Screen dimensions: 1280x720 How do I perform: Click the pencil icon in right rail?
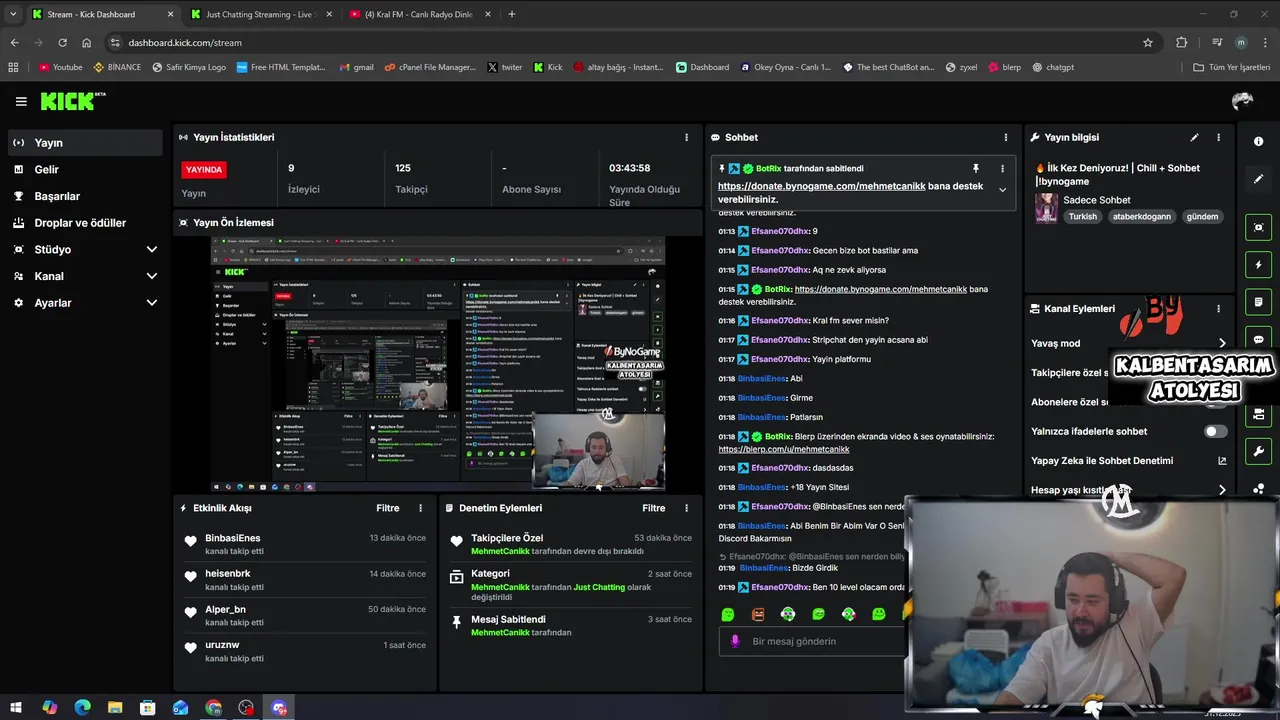(x=1258, y=178)
